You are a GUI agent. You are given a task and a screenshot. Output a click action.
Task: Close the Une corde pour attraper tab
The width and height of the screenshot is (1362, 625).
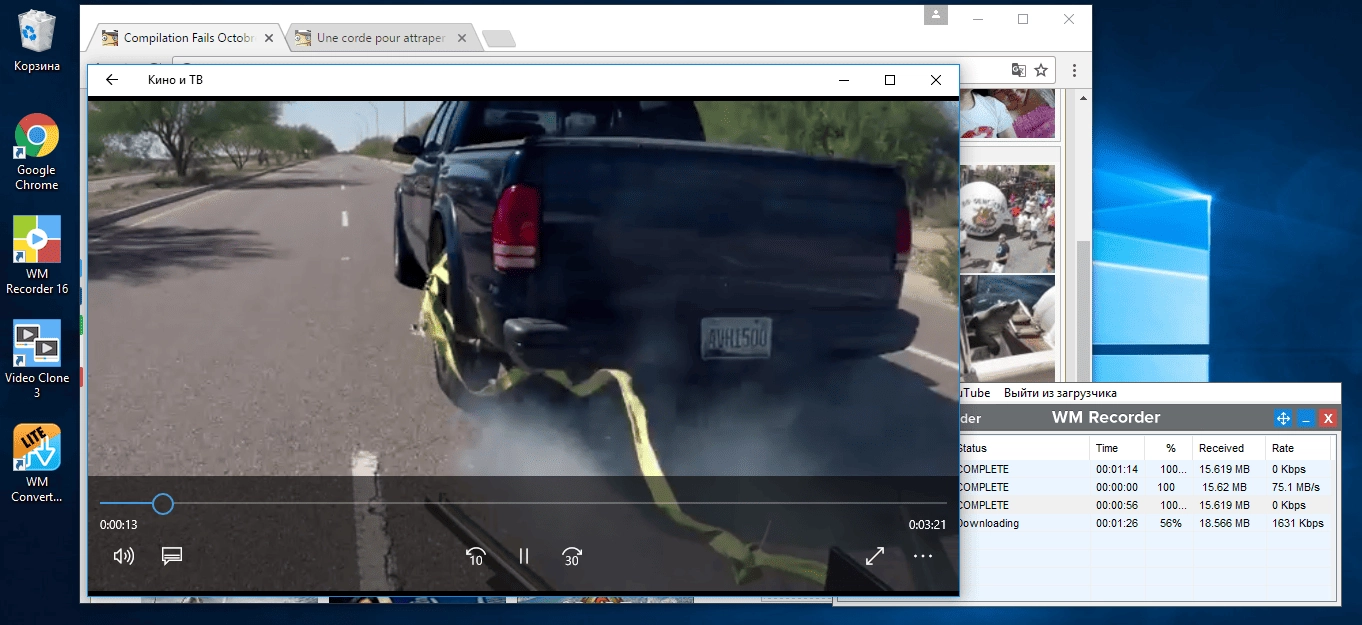[x=462, y=38]
